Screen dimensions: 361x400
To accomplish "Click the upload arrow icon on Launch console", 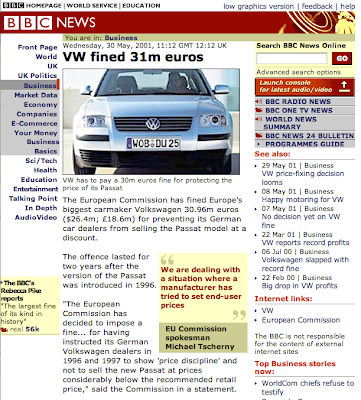I will [x=344, y=86].
